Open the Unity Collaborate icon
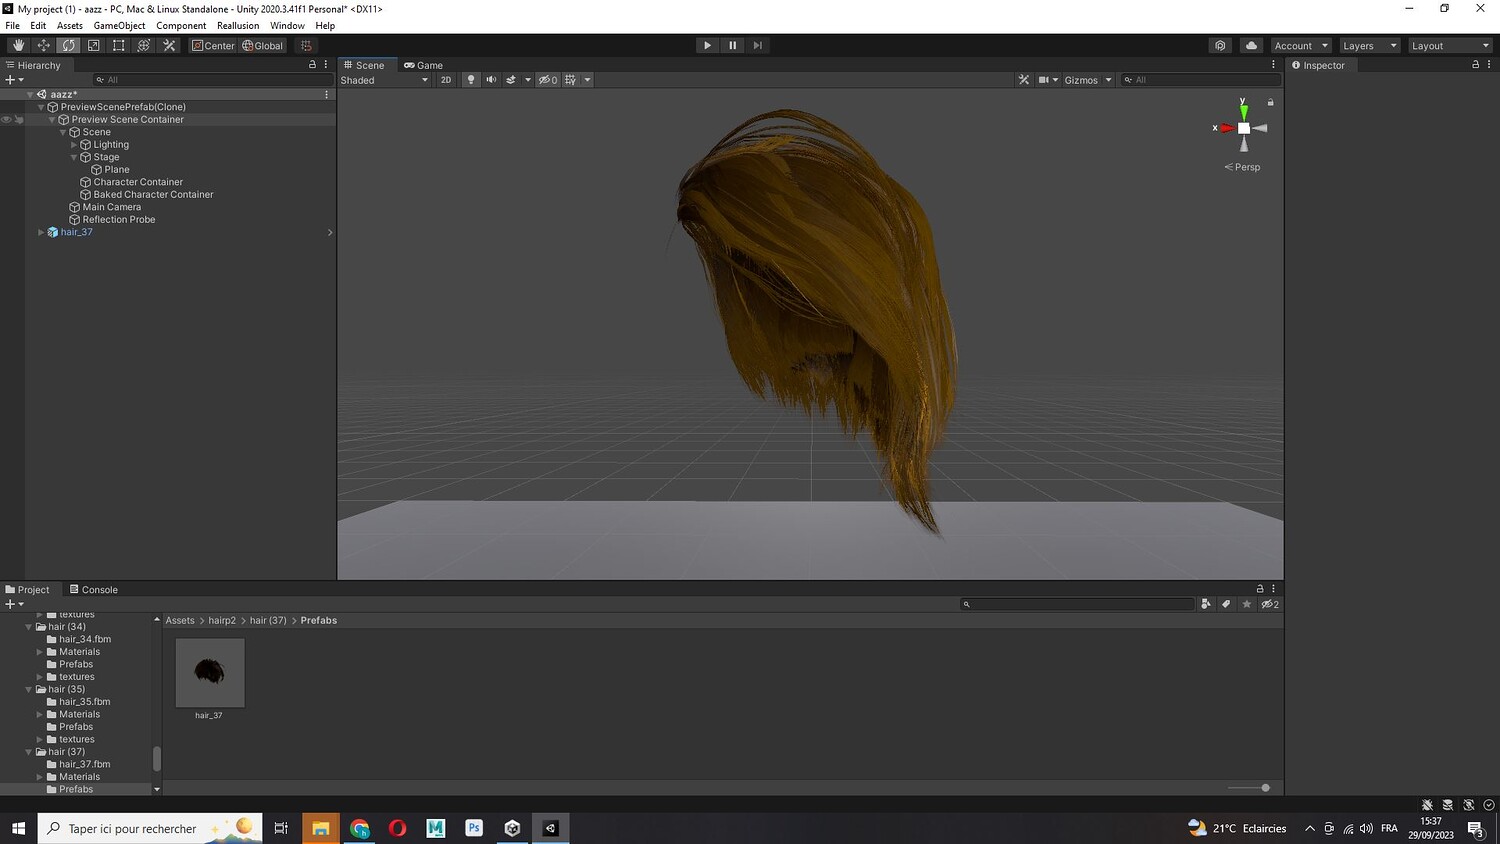Viewport: 1500px width, 844px height. [x=1220, y=45]
